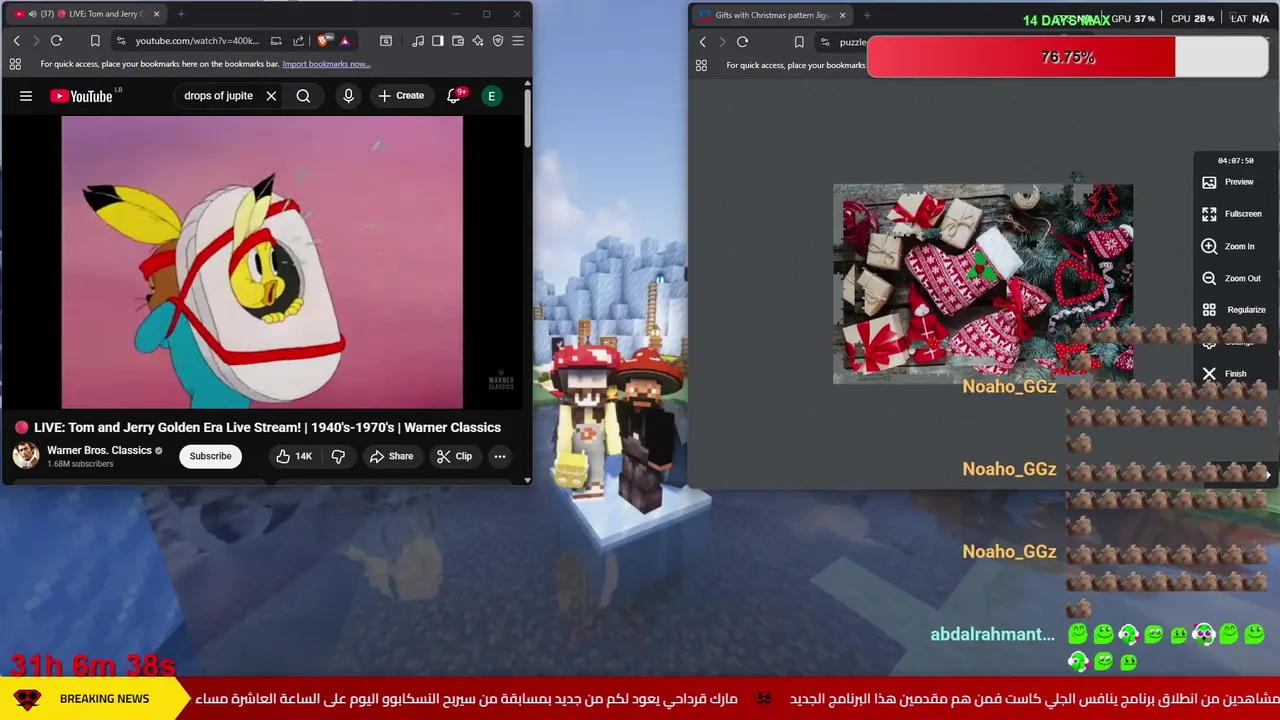Screen dimensions: 1280x720
Task: Run the YouTube search magnifier button
Action: coord(303,96)
